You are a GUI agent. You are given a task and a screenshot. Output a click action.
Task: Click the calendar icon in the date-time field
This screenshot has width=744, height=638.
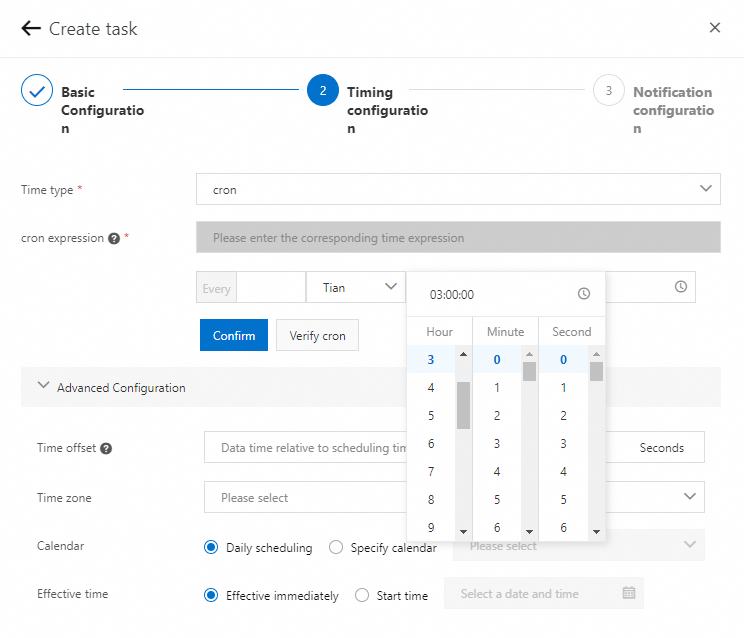point(629,592)
